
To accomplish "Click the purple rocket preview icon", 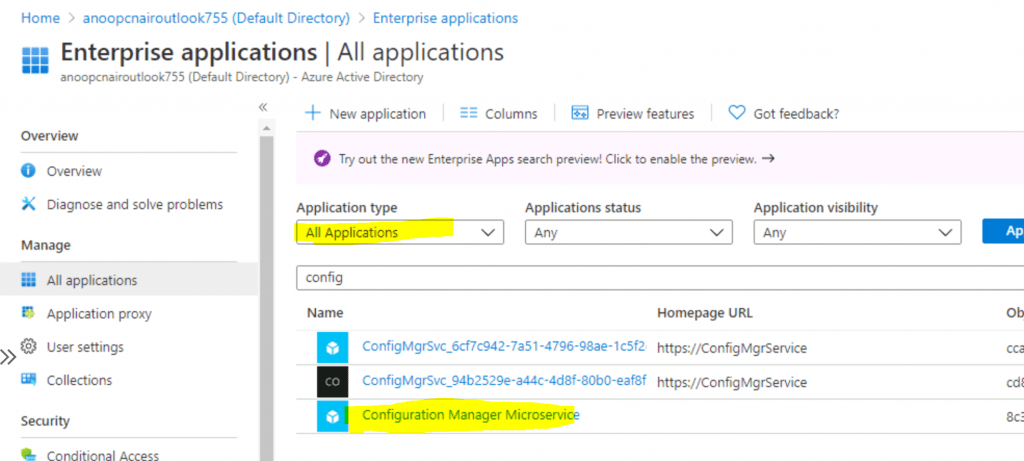I will (322, 159).
